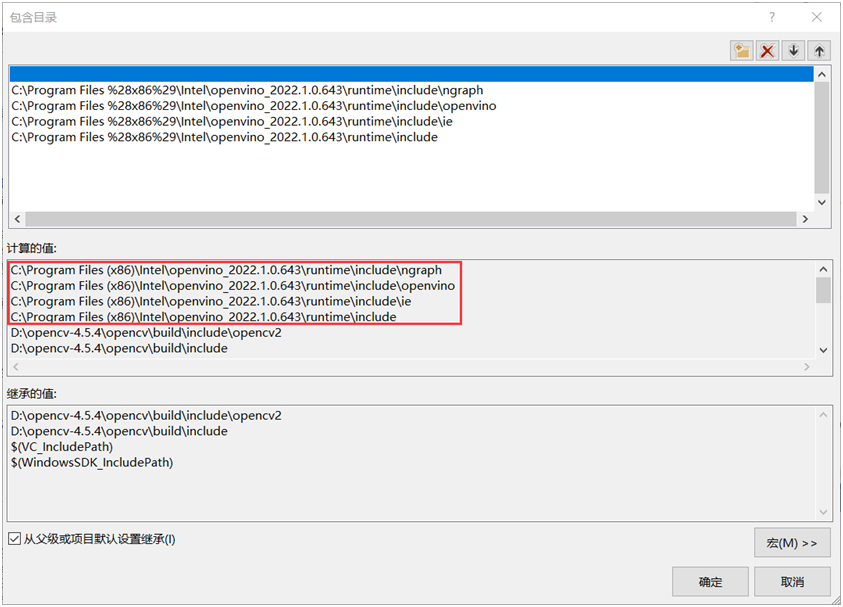The image size is (843, 607).
Task: Click inherited value ending include\opencv2
Action: pyautogui.click(x=146, y=416)
